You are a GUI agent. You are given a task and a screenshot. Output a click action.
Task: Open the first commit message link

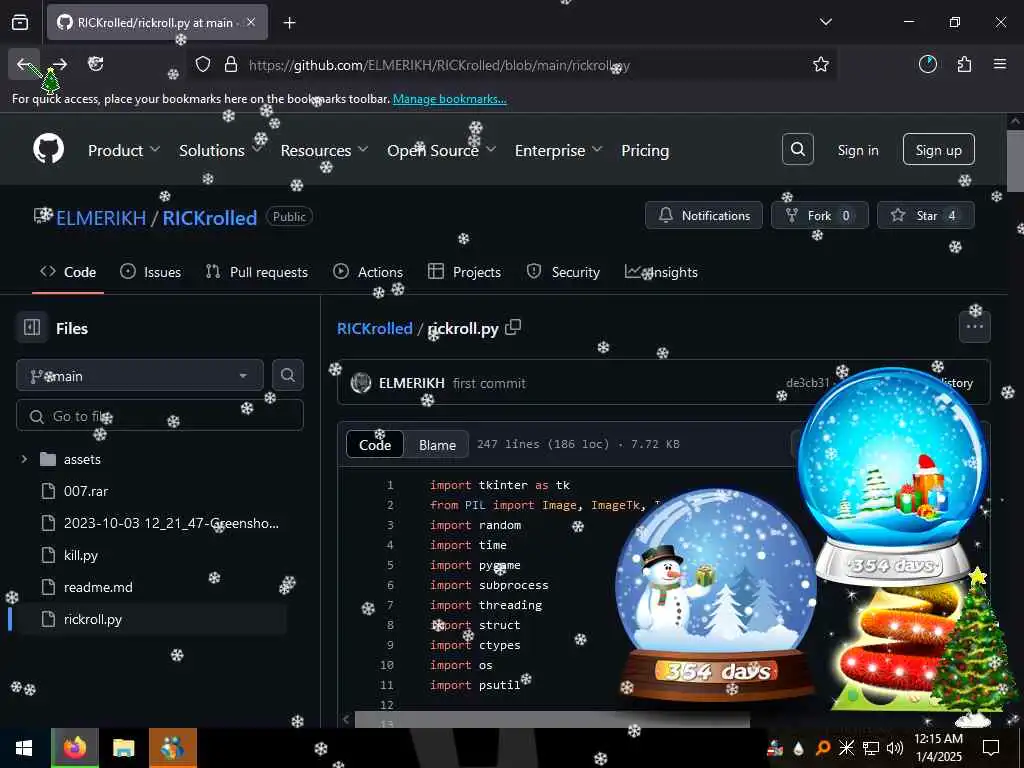[489, 383]
